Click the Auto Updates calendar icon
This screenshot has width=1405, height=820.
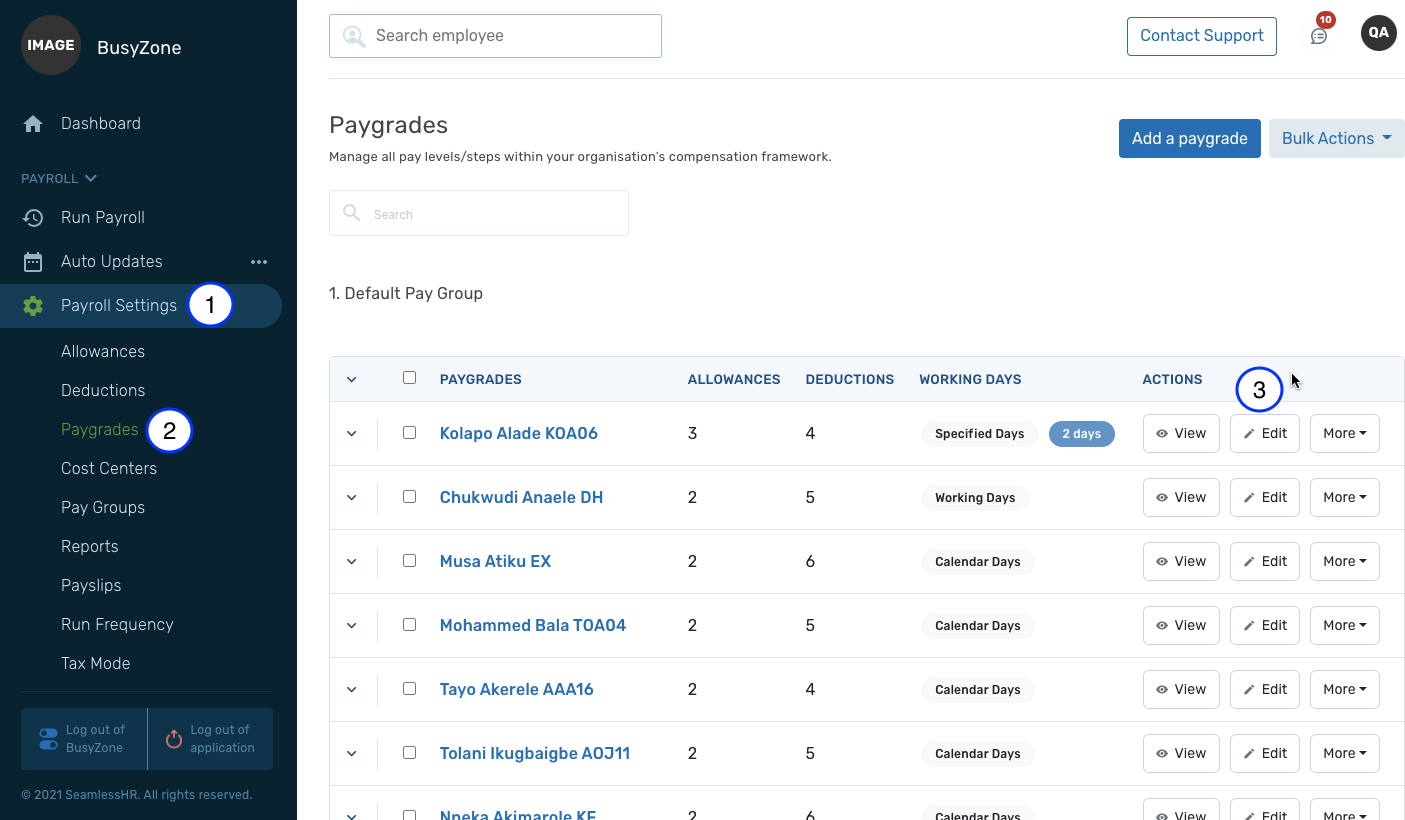coord(33,262)
